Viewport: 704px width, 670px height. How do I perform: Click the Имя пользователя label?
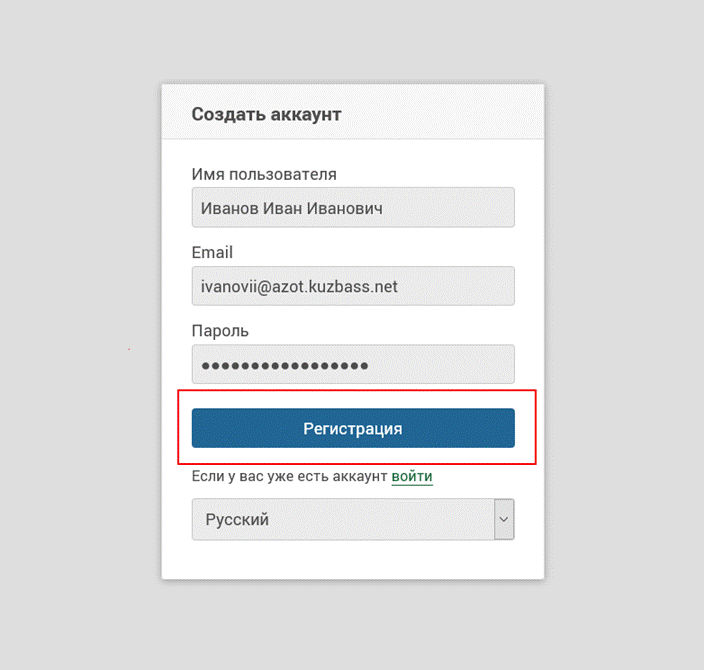pos(264,174)
